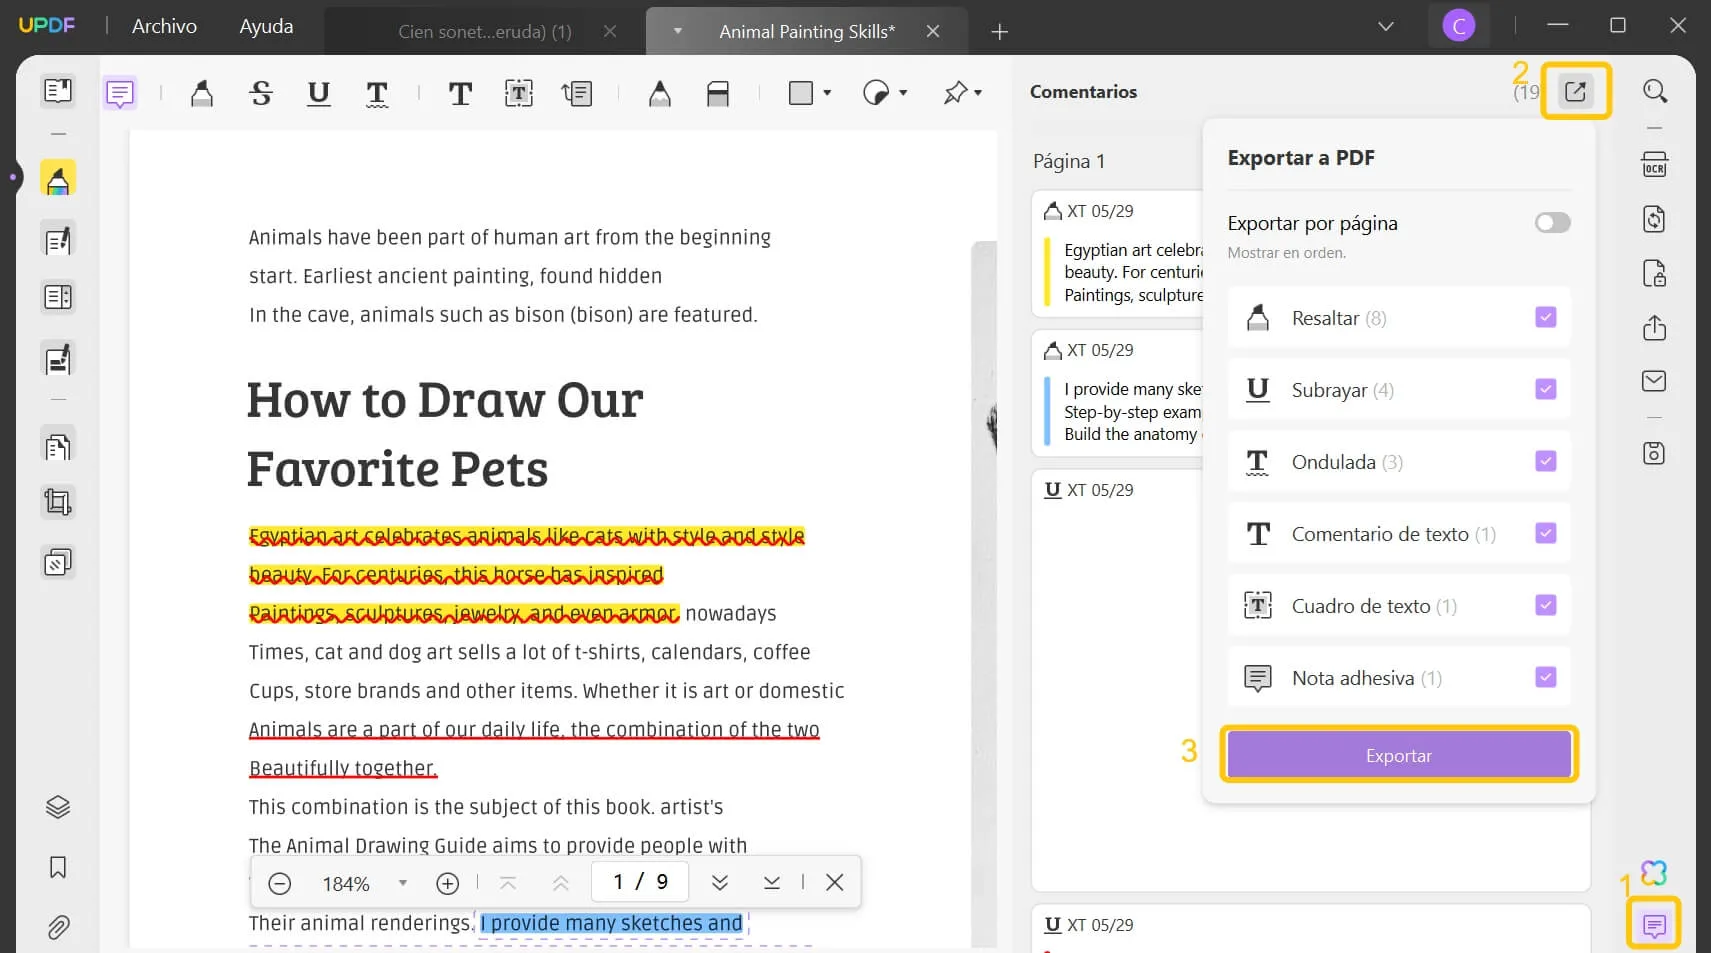The image size is (1711, 953).
Task: Toggle Exportar por página switch
Action: (1552, 223)
